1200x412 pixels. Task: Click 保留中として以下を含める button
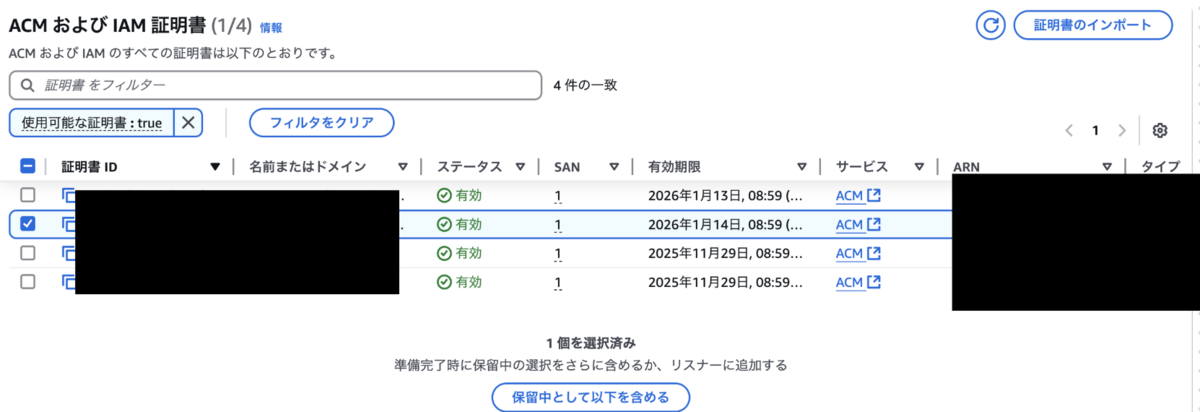pos(590,397)
